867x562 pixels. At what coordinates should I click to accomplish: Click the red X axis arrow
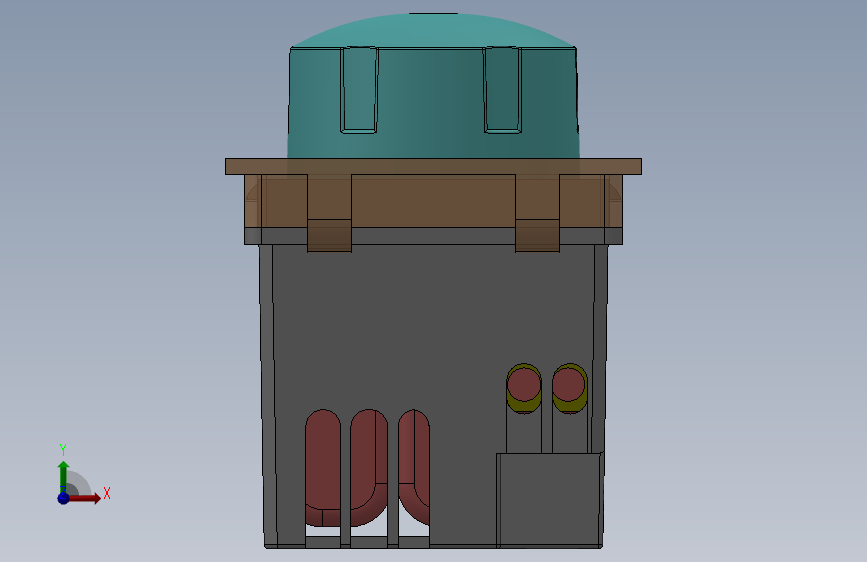(x=85, y=498)
